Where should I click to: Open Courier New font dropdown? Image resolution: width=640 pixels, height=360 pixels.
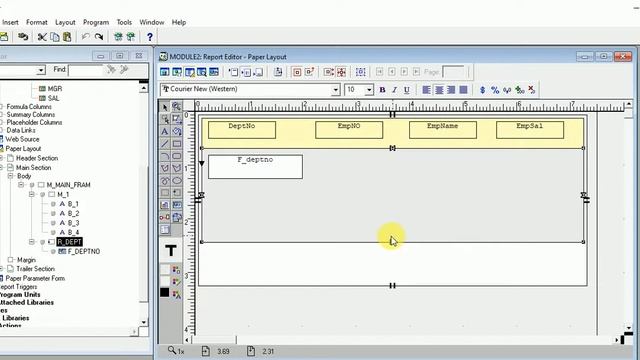click(335, 90)
